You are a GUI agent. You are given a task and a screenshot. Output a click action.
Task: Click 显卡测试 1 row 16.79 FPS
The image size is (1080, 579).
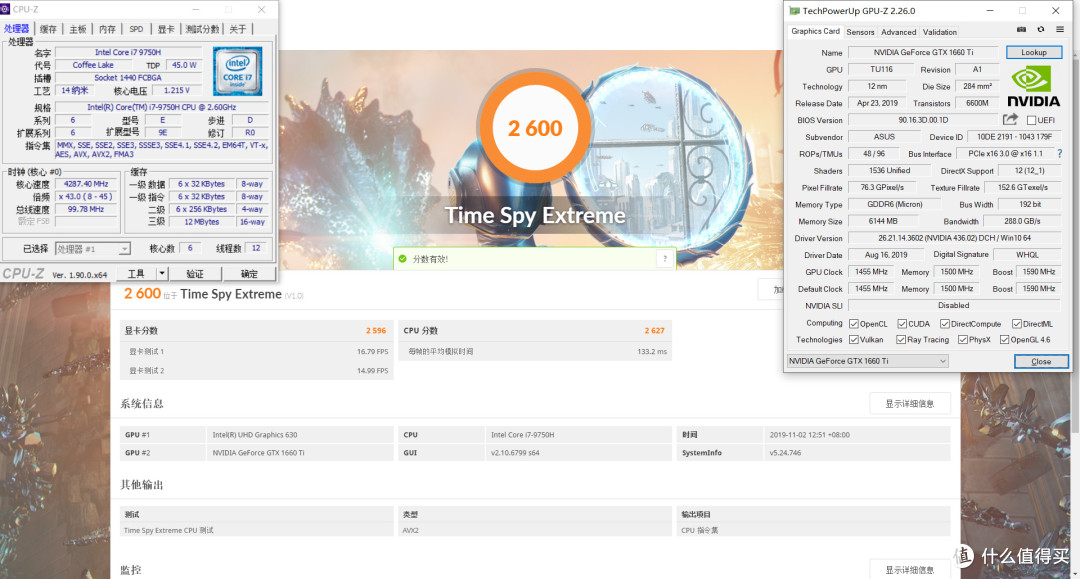pyautogui.click(x=257, y=351)
